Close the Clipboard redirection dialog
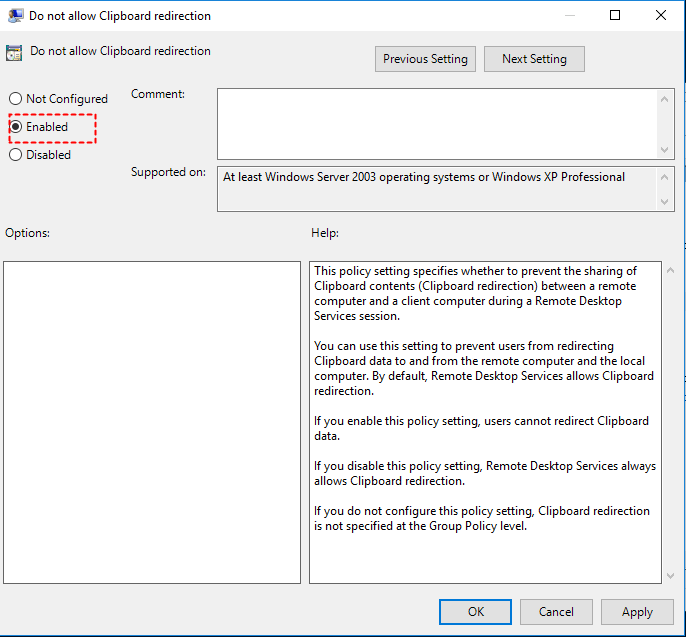Image resolution: width=686 pixels, height=637 pixels. 661,15
